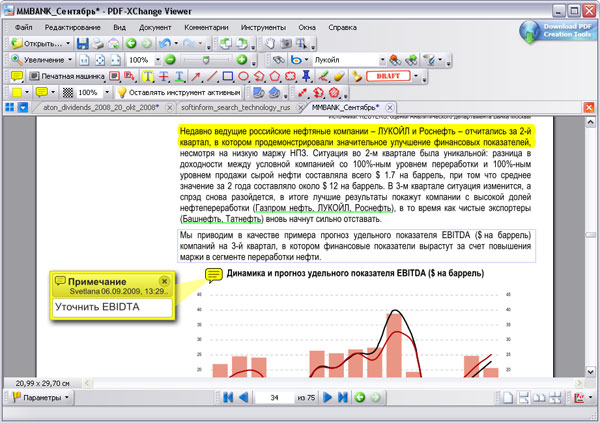Click the Fit Width icon
The image size is (600, 423).
tap(116, 60)
